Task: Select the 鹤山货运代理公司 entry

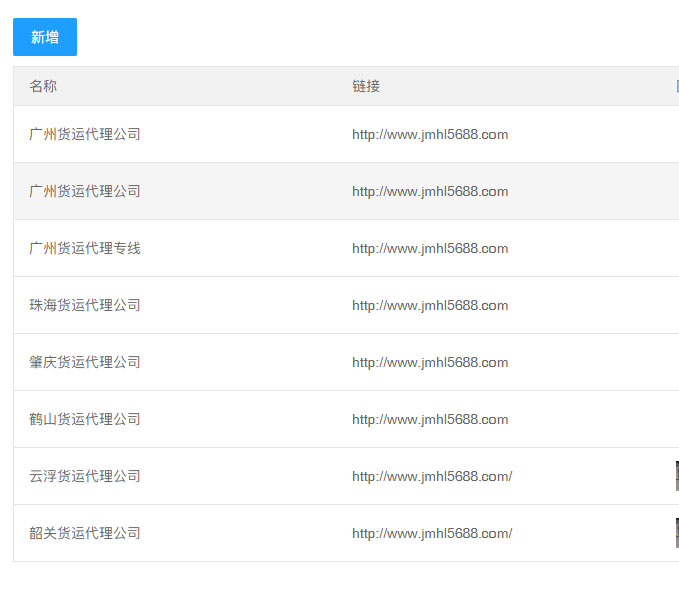Action: click(85, 419)
